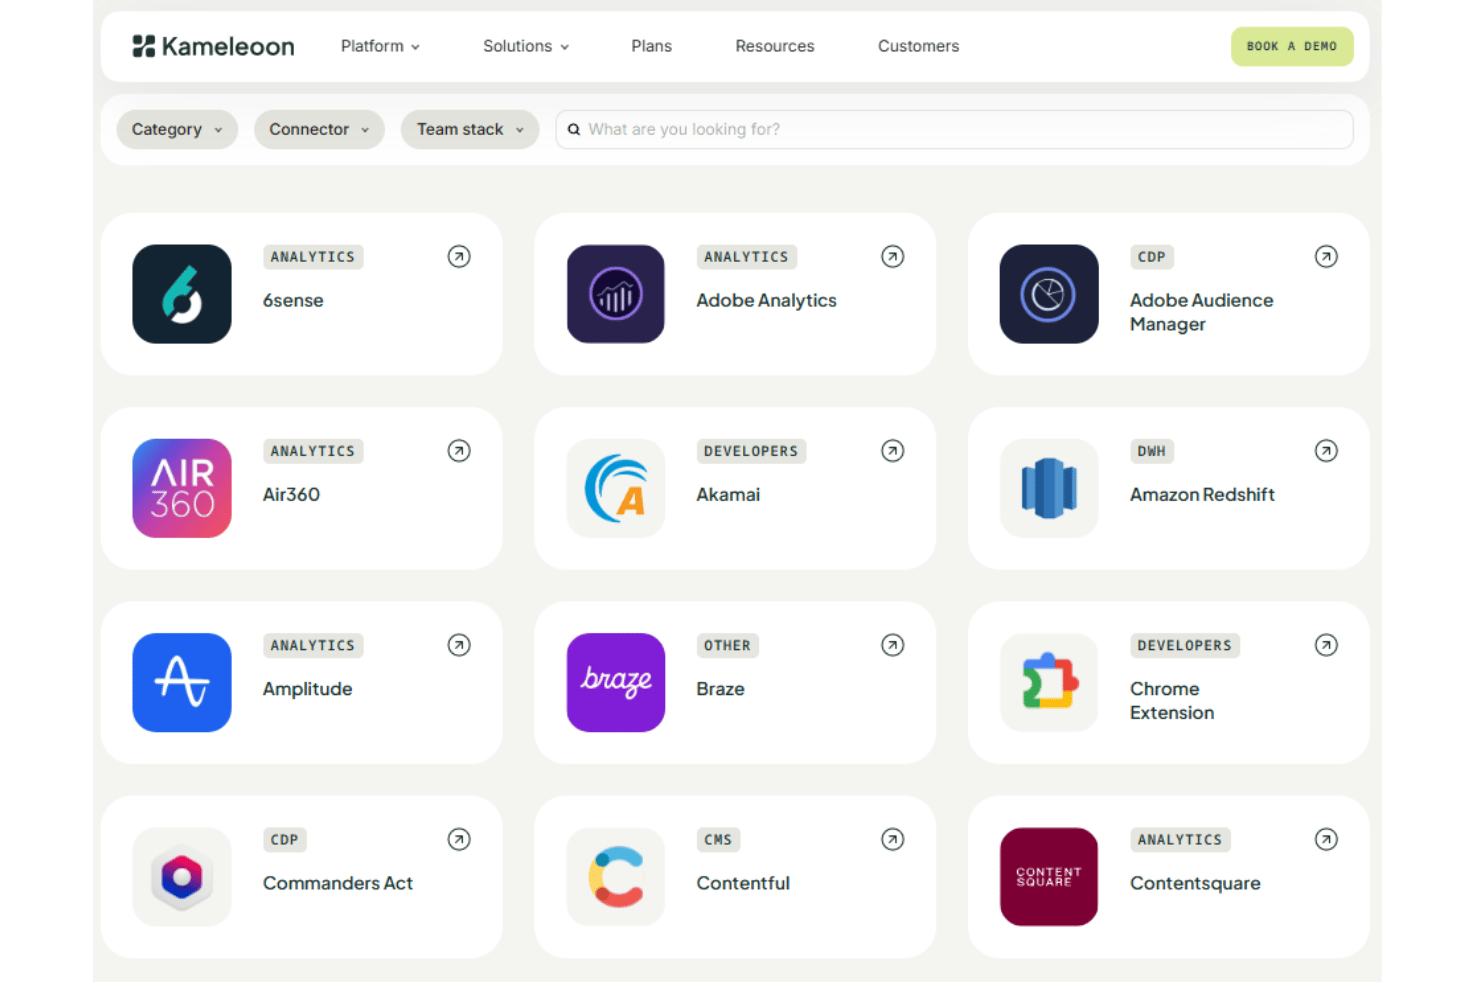Click the arrow icon on Commanders Act card
Image resolution: width=1480 pixels, height=987 pixels.
(x=459, y=839)
